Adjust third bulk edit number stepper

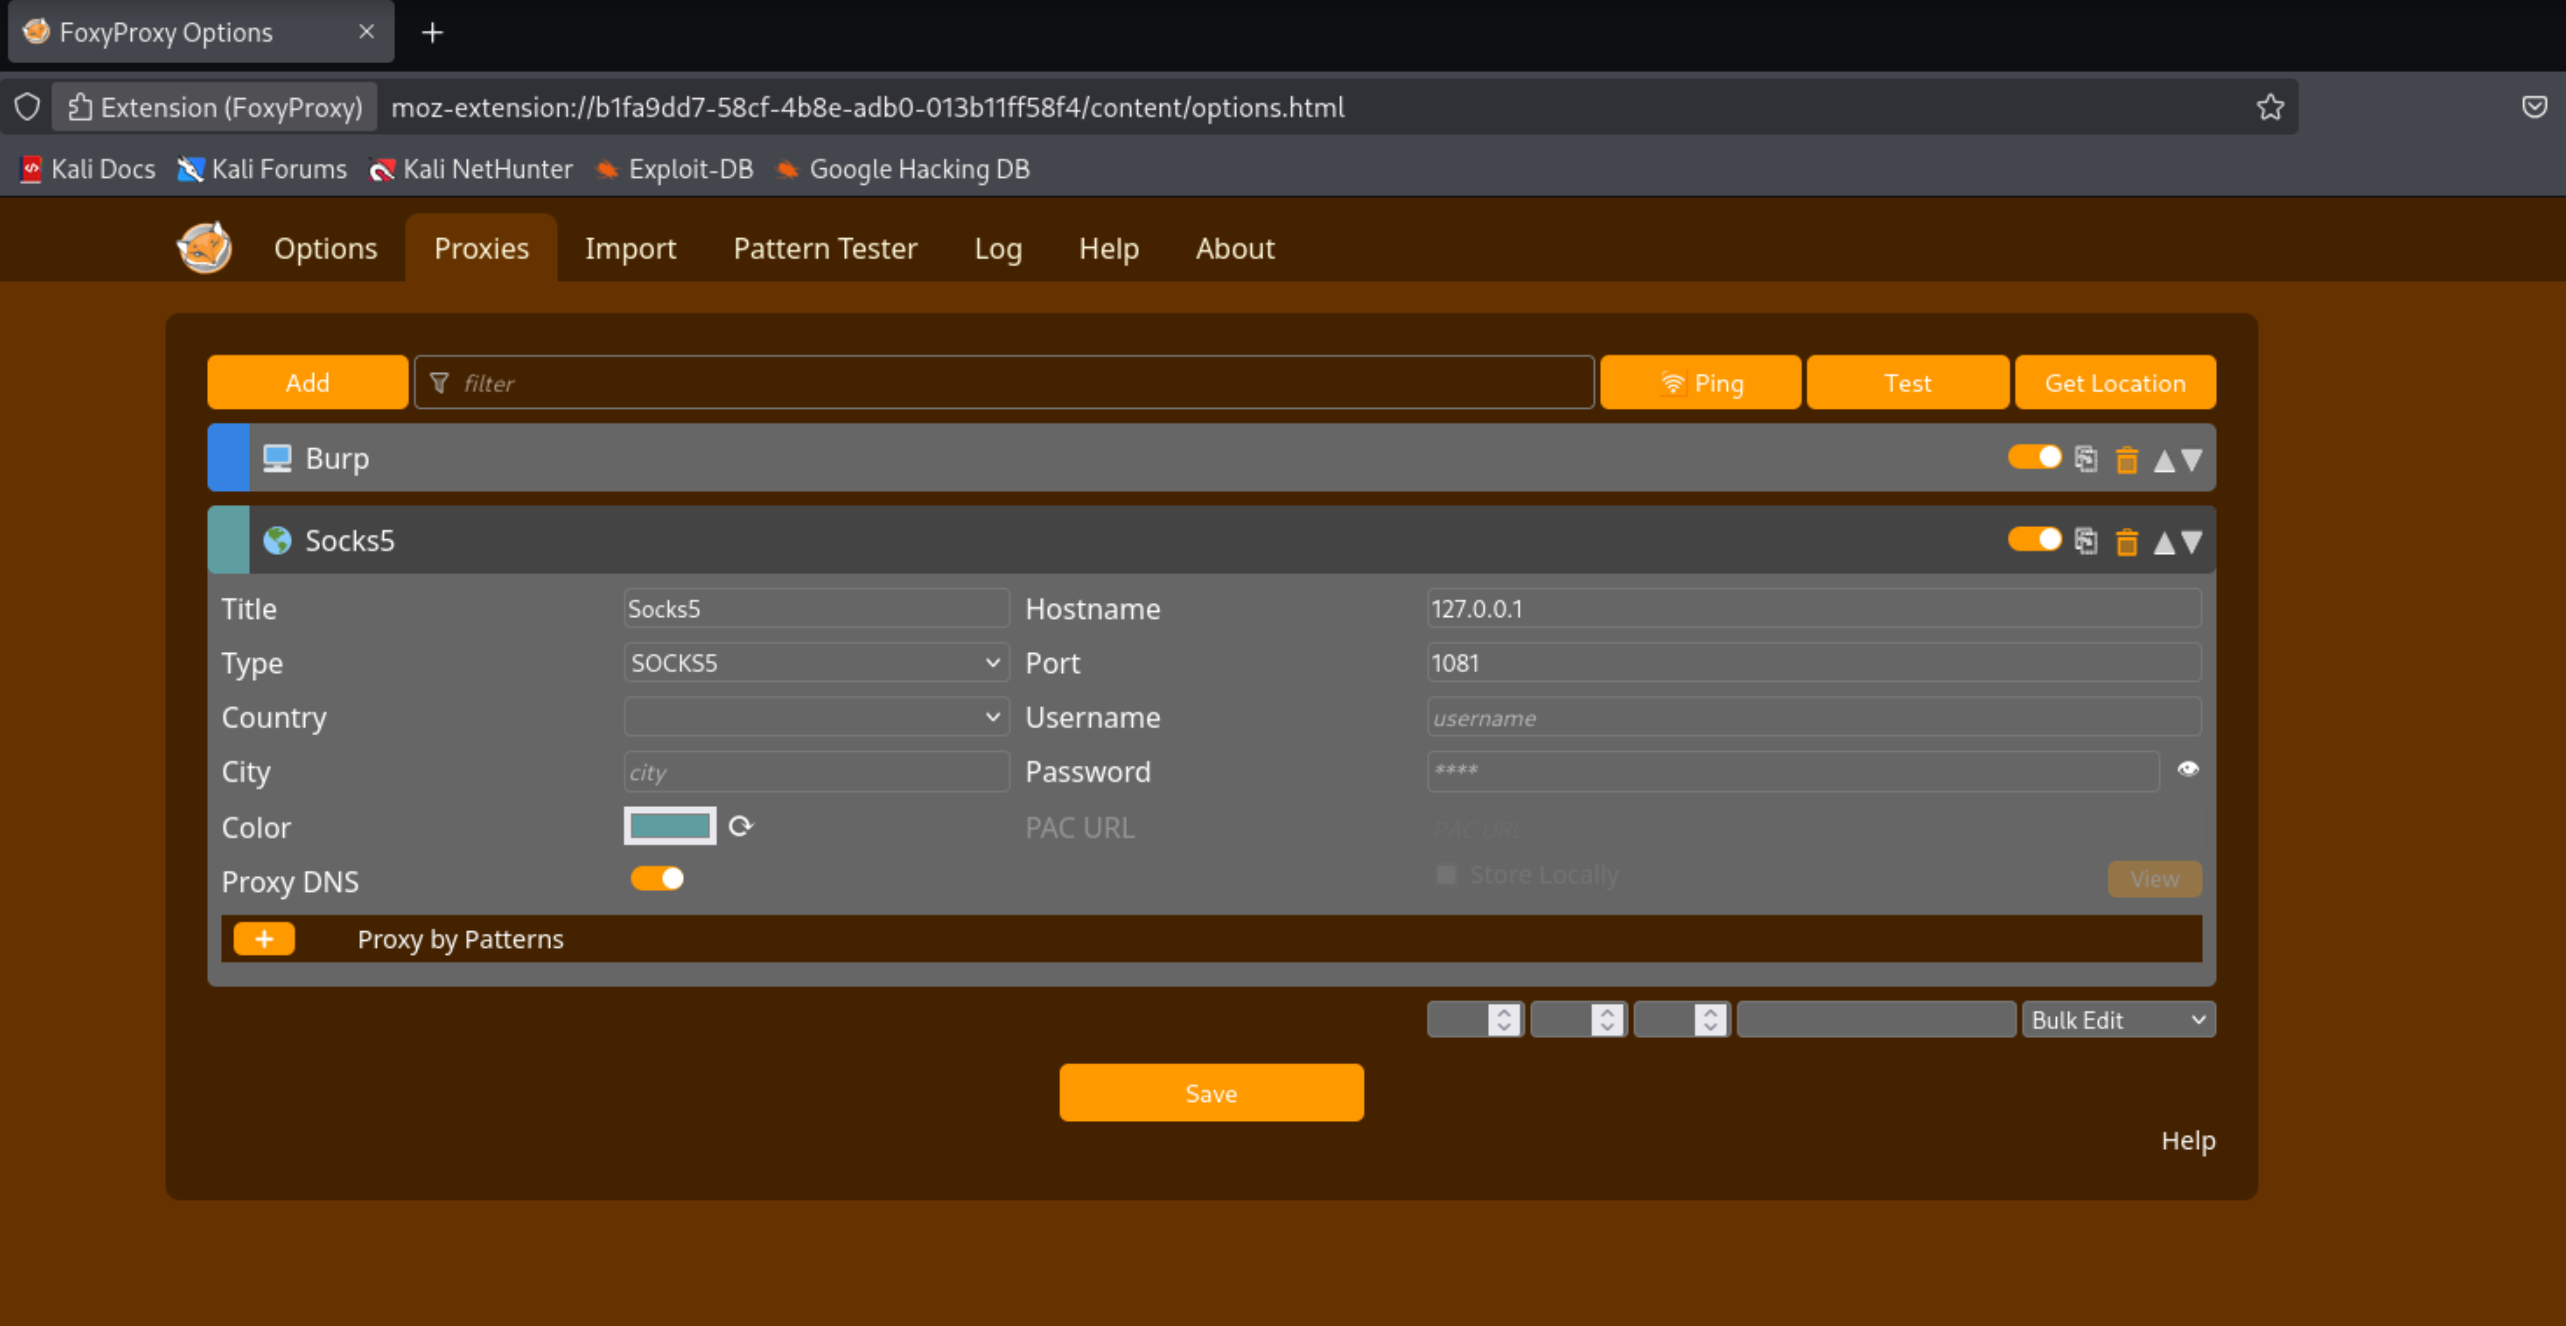1709,1019
